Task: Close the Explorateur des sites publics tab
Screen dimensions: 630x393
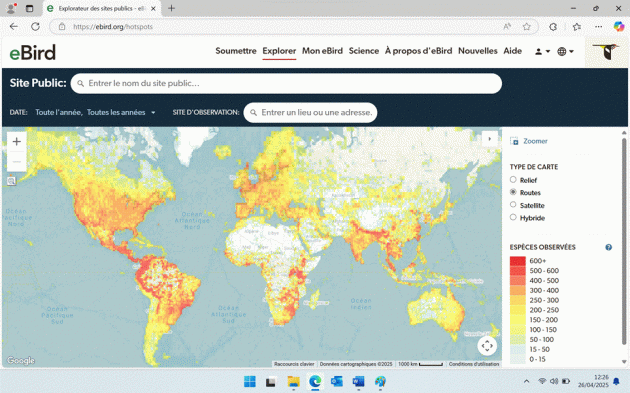Action: [x=153, y=8]
